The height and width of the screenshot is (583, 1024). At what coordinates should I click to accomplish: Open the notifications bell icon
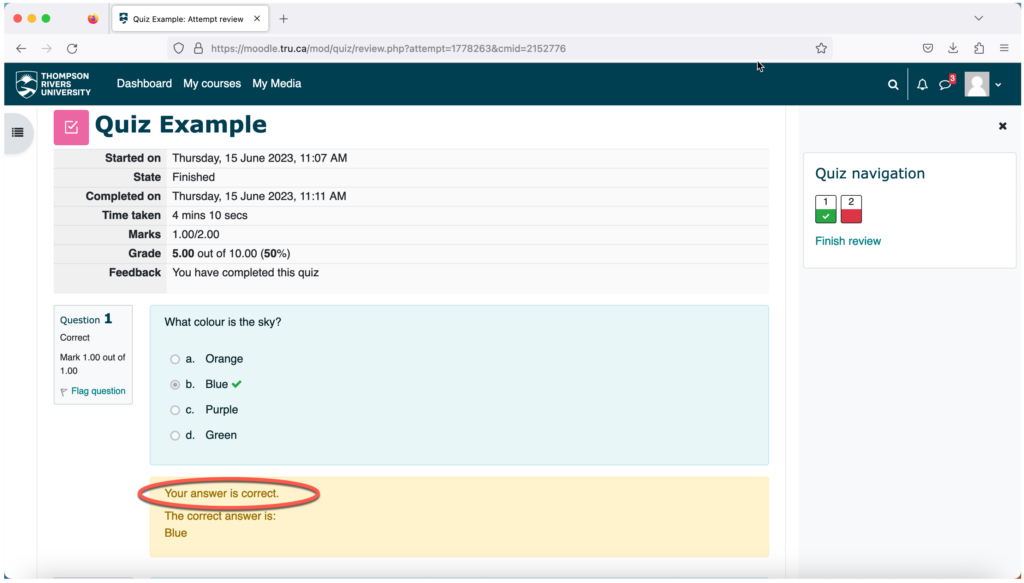click(922, 85)
